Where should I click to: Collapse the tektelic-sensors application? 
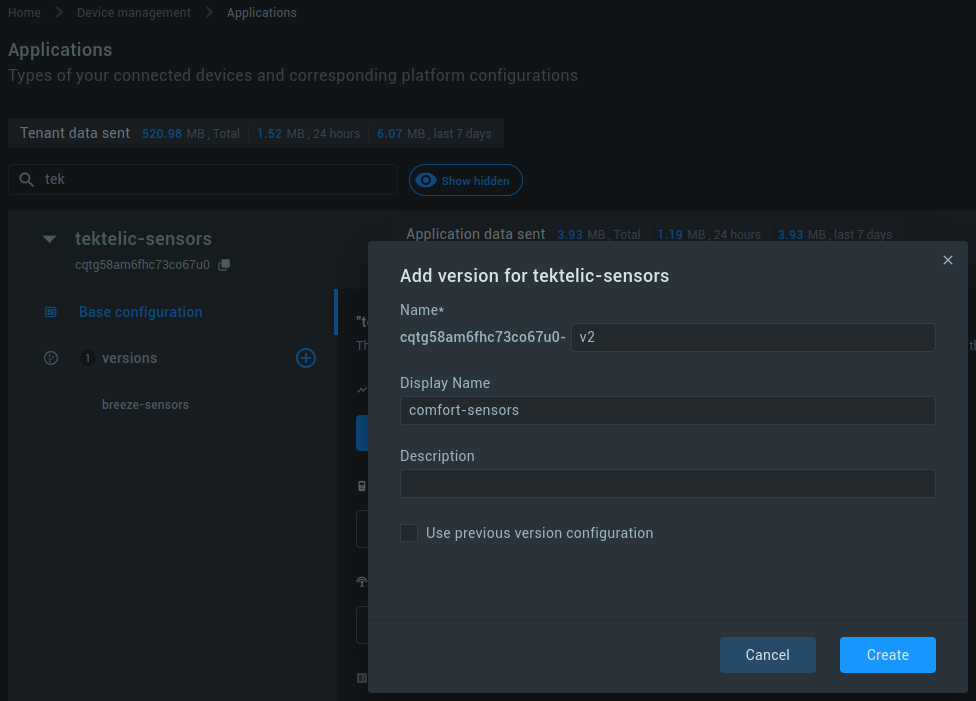[49, 239]
